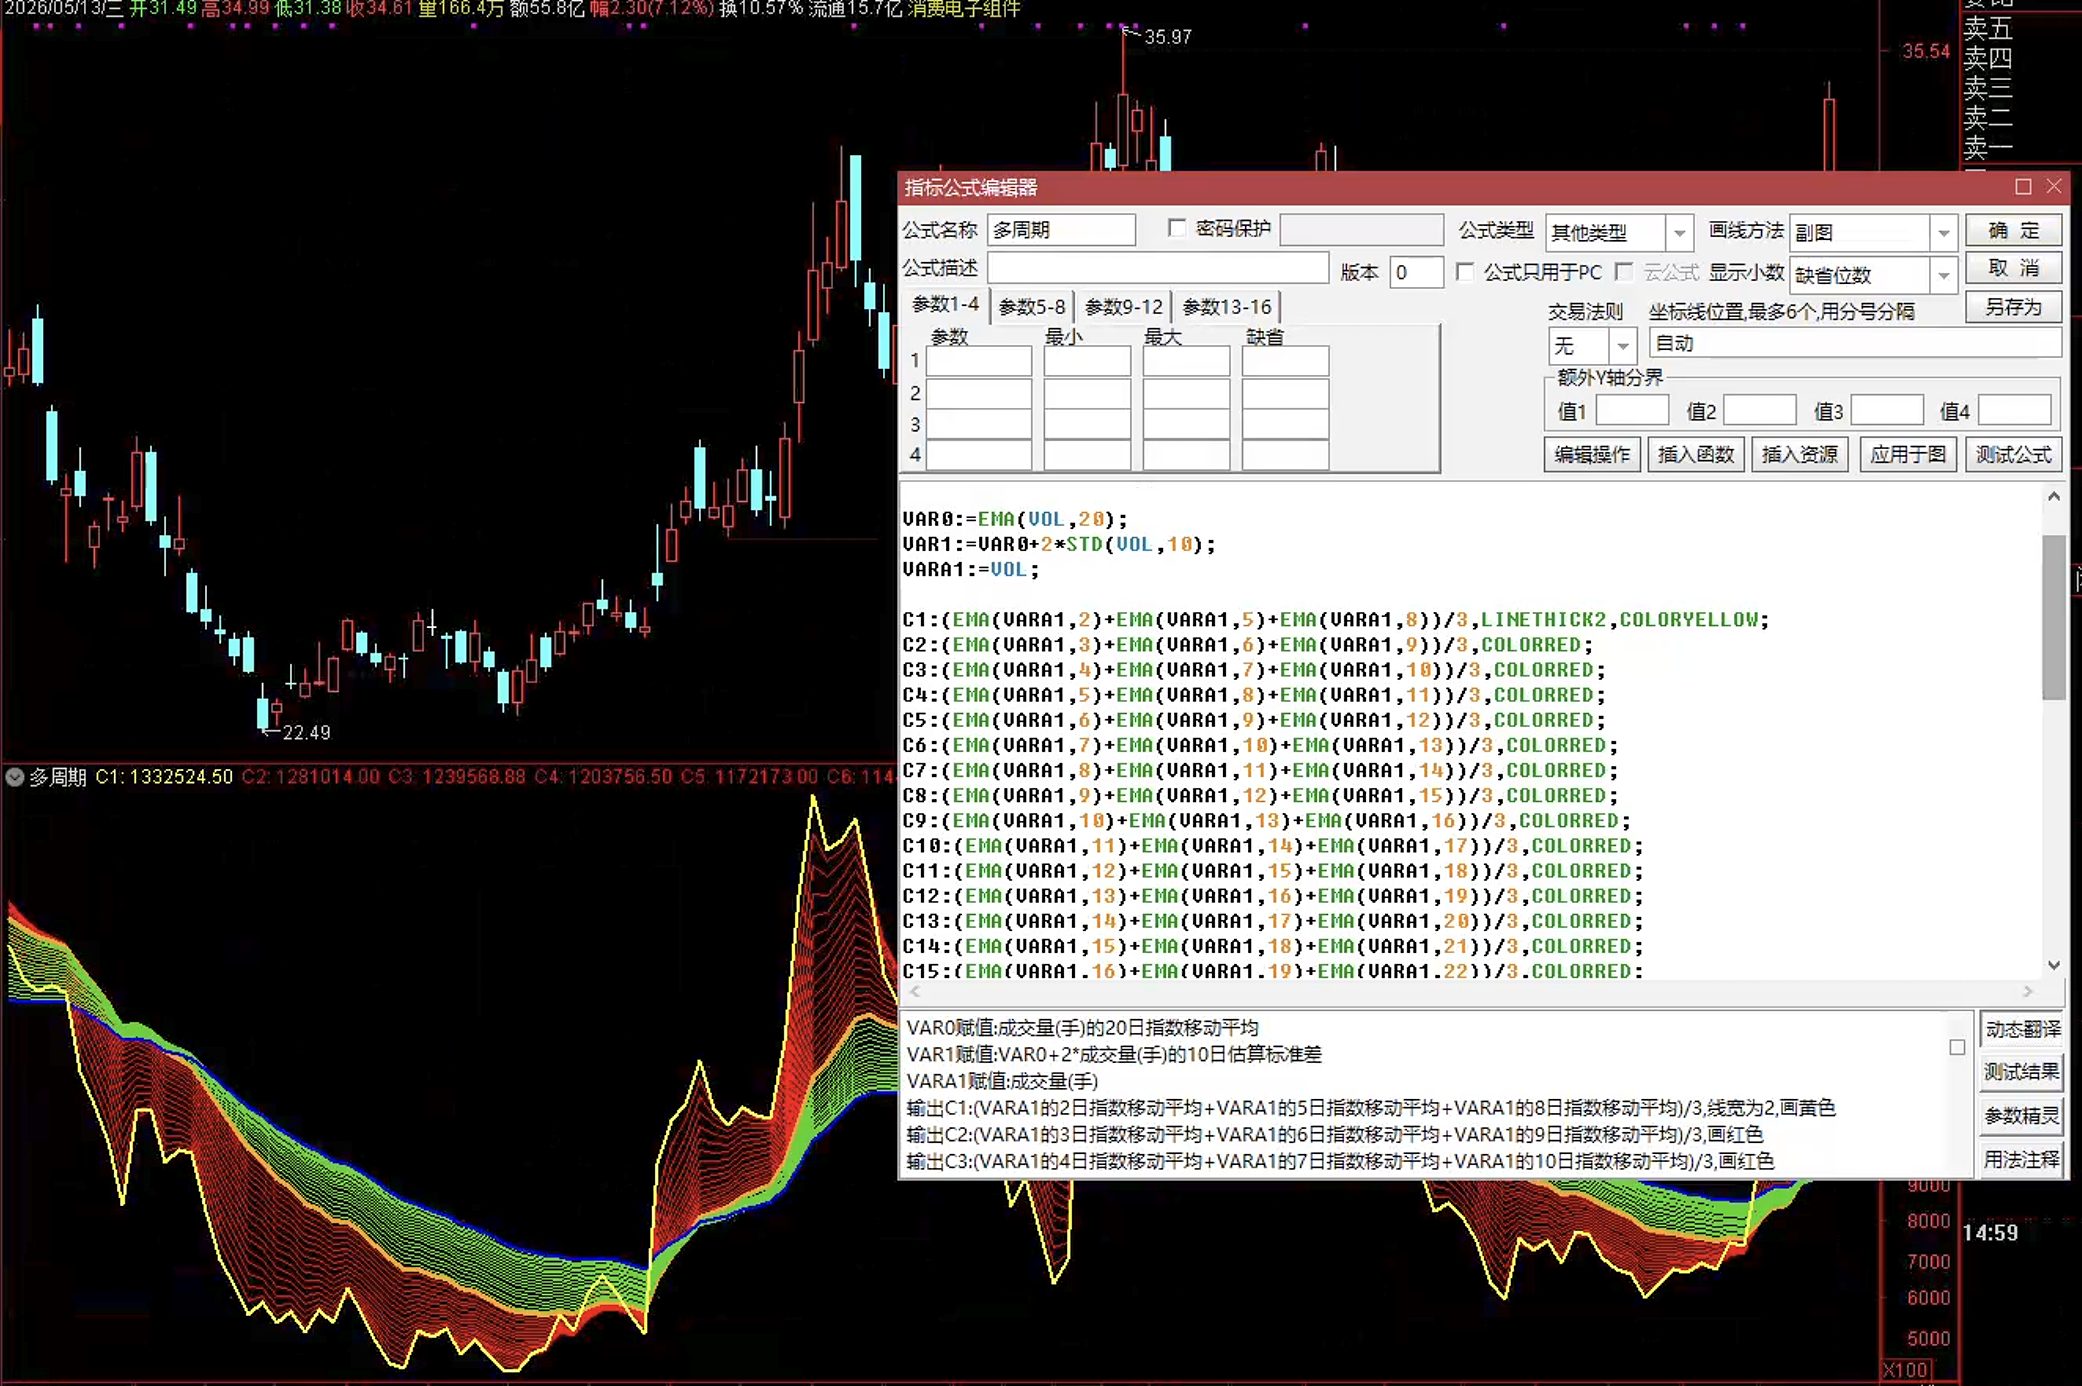Click the 公式描述 input field
The height and width of the screenshot is (1386, 2082).
pyautogui.click(x=1157, y=268)
